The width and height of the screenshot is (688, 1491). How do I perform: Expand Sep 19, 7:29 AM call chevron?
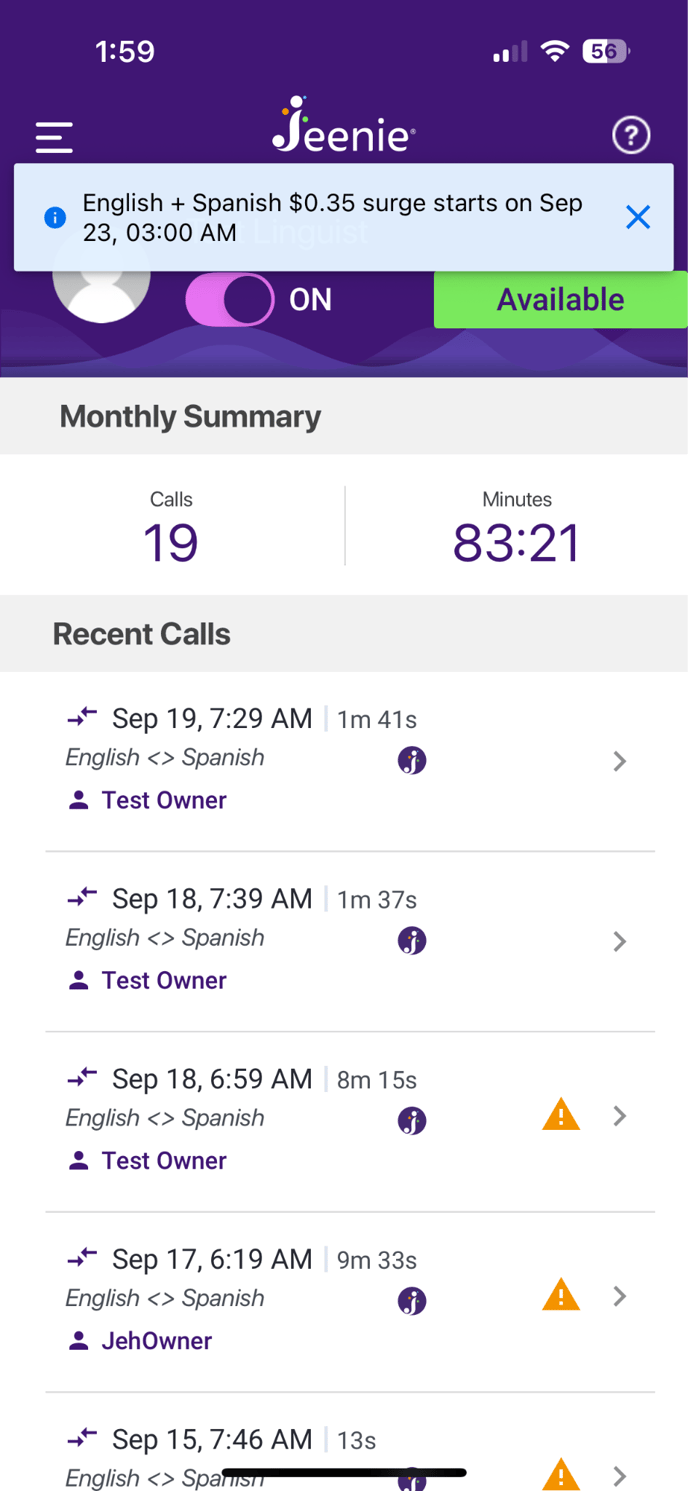click(x=620, y=761)
